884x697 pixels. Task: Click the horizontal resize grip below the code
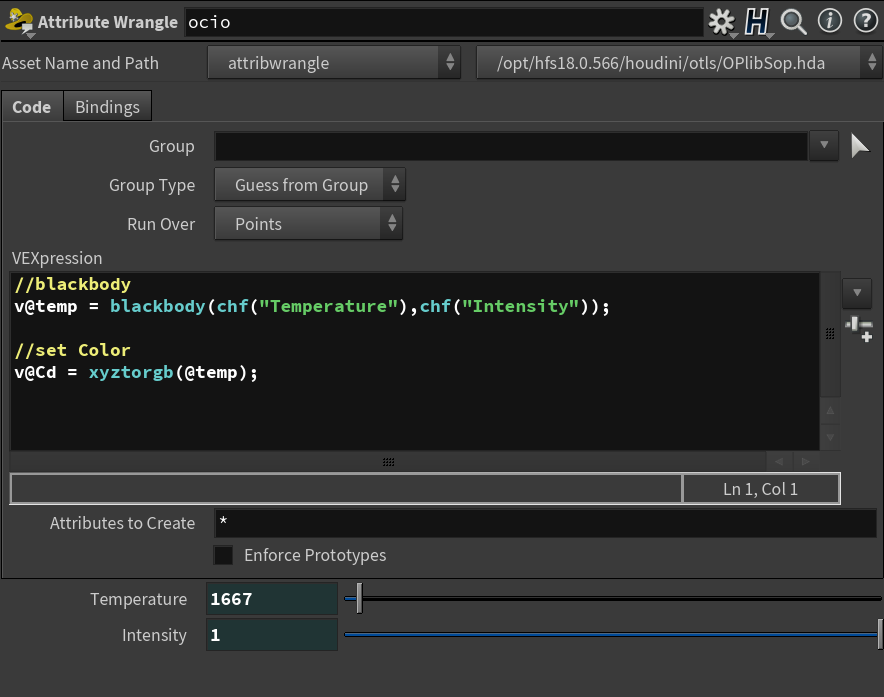[x=388, y=462]
